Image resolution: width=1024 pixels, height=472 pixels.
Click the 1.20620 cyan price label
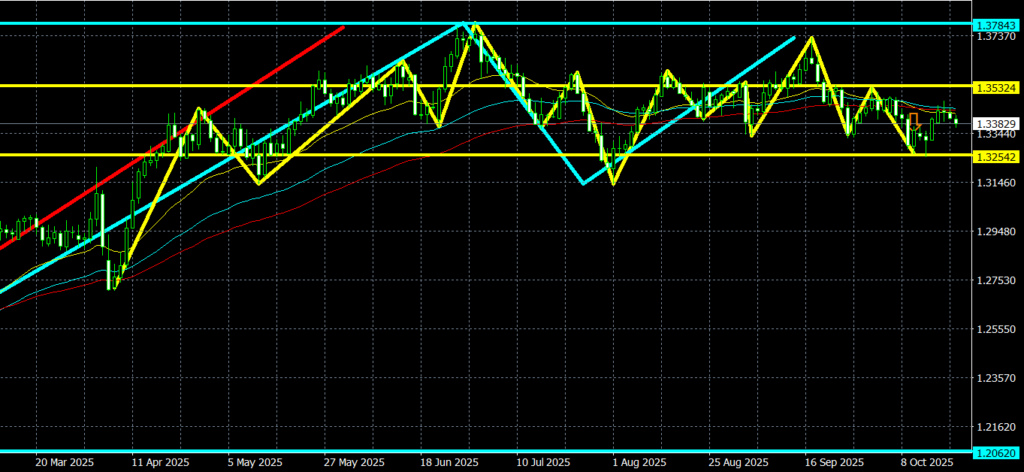click(x=996, y=452)
